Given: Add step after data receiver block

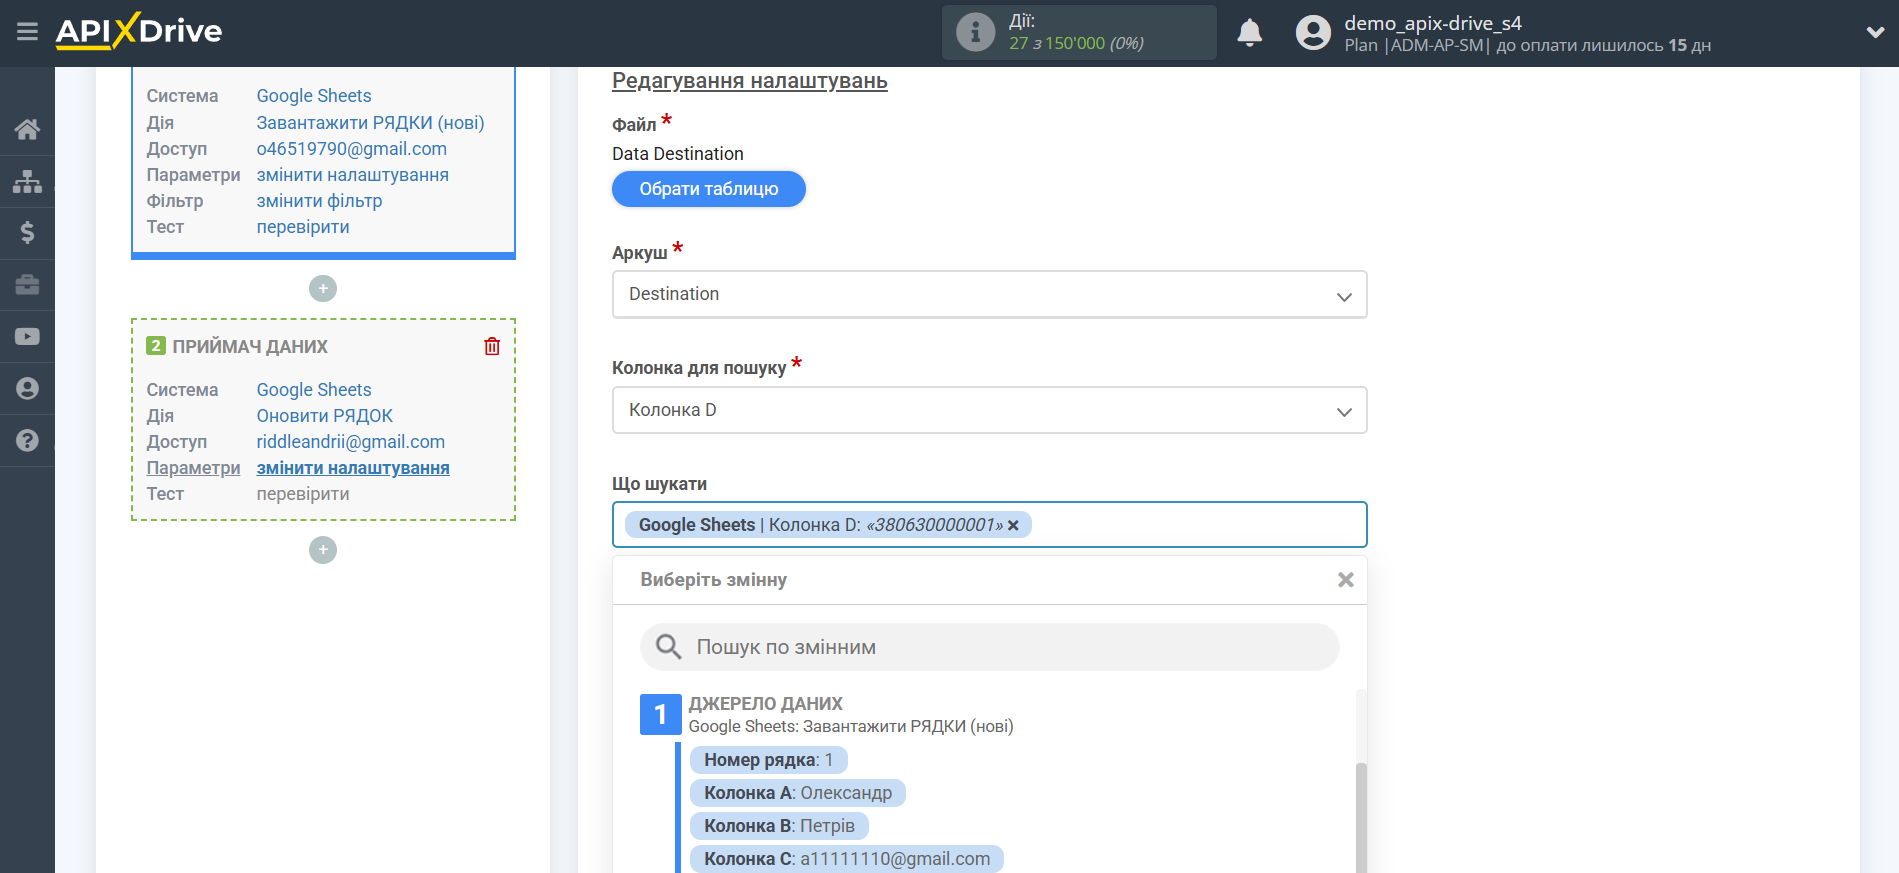Looking at the screenshot, I should (323, 550).
